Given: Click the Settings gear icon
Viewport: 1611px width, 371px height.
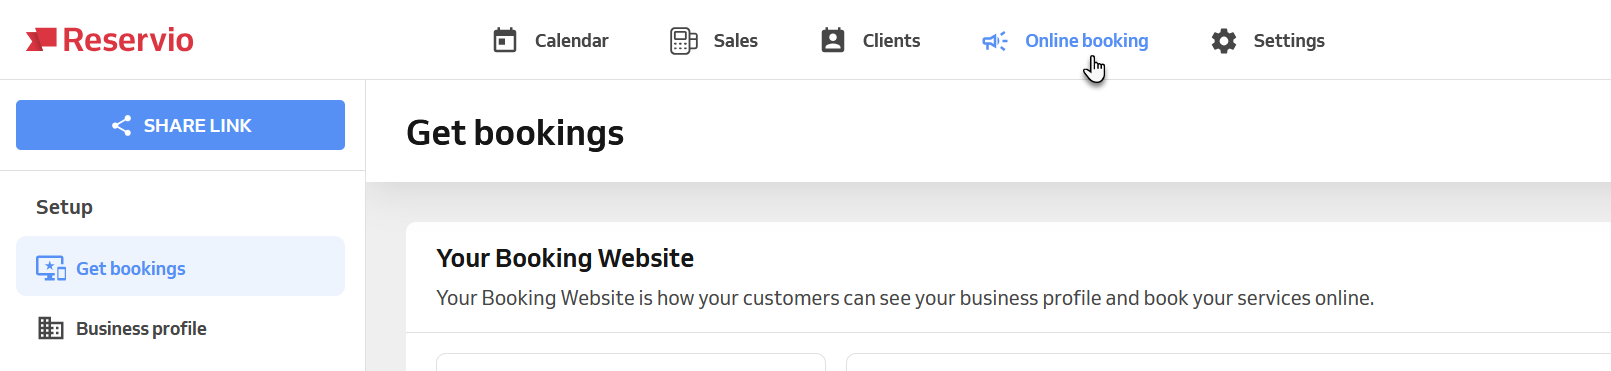Looking at the screenshot, I should click(1224, 41).
